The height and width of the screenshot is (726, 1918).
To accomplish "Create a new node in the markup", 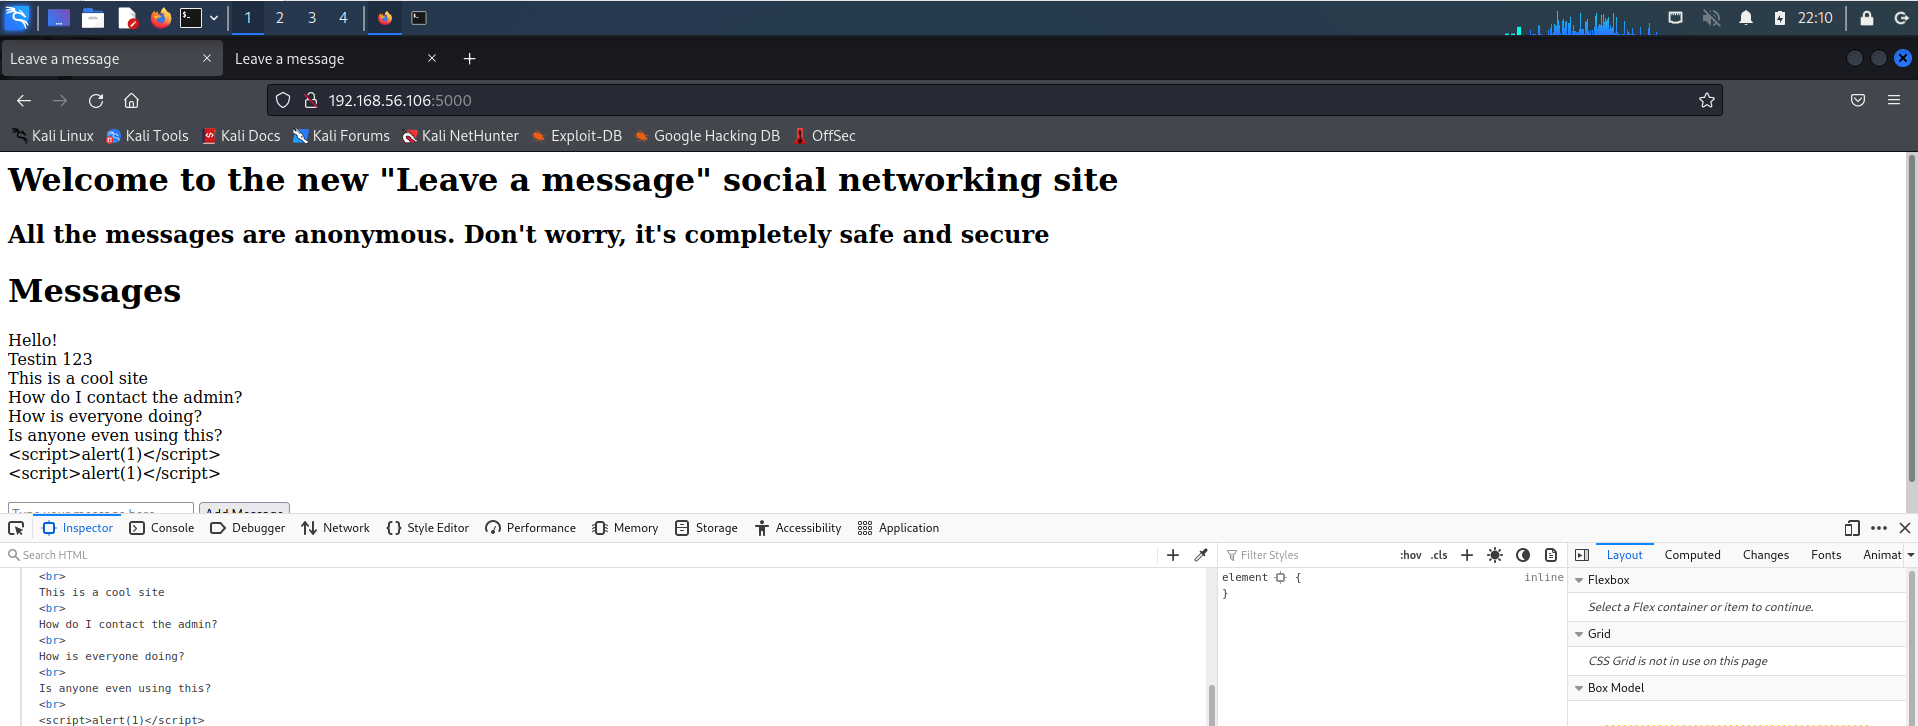I will [1173, 555].
